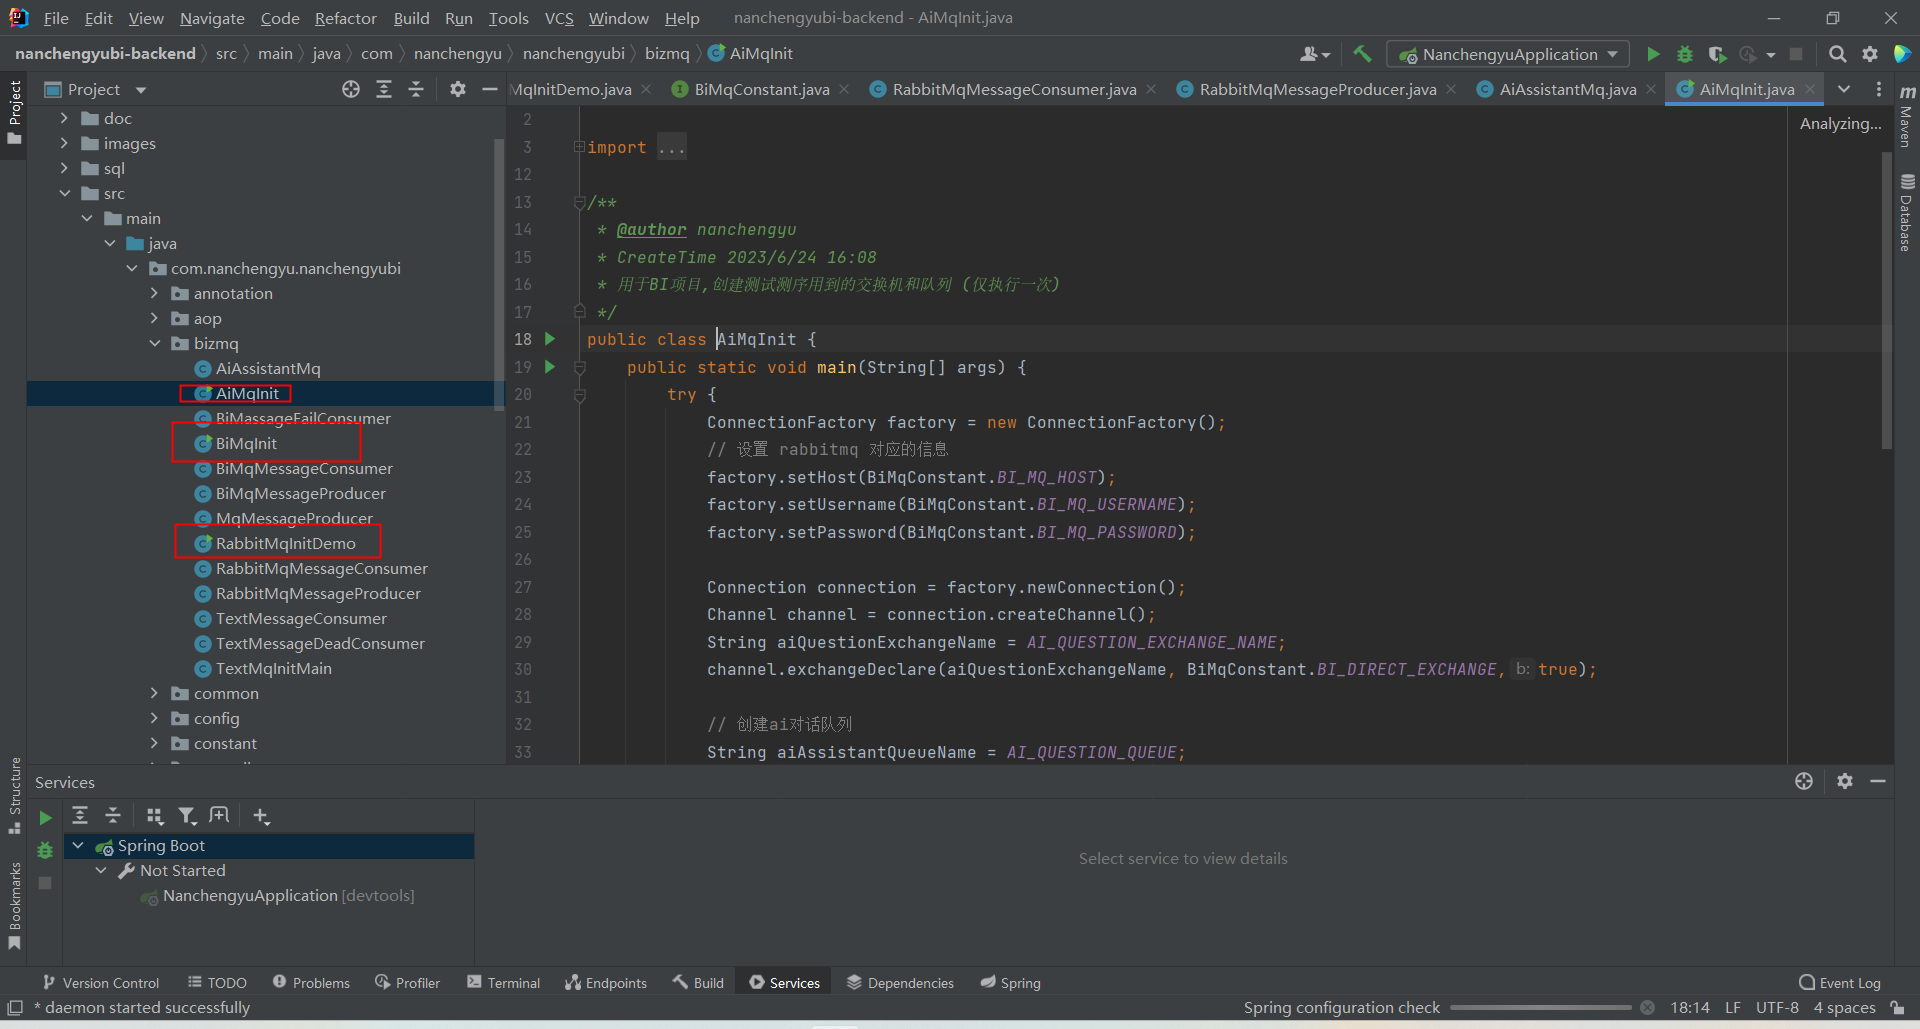Open Version Control tool window
The image size is (1920, 1029).
click(101, 983)
